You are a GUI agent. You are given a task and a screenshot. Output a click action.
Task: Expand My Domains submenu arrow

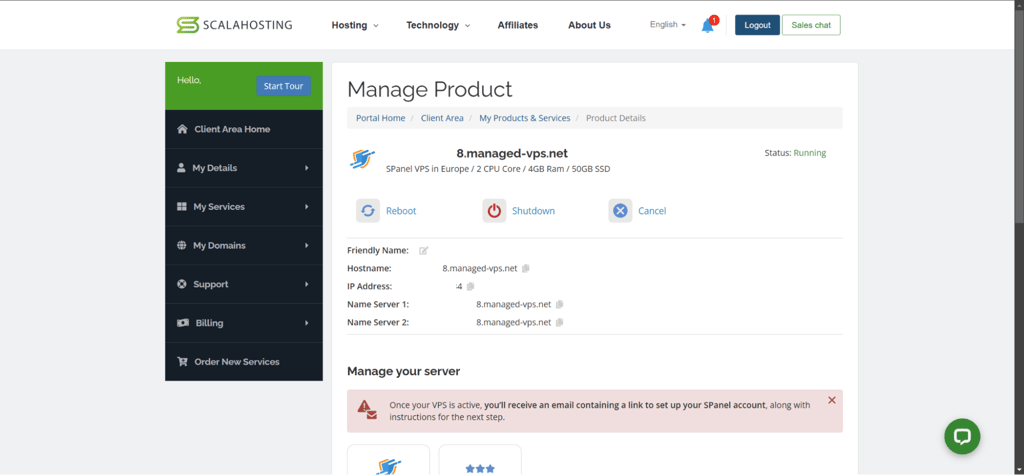pos(306,246)
